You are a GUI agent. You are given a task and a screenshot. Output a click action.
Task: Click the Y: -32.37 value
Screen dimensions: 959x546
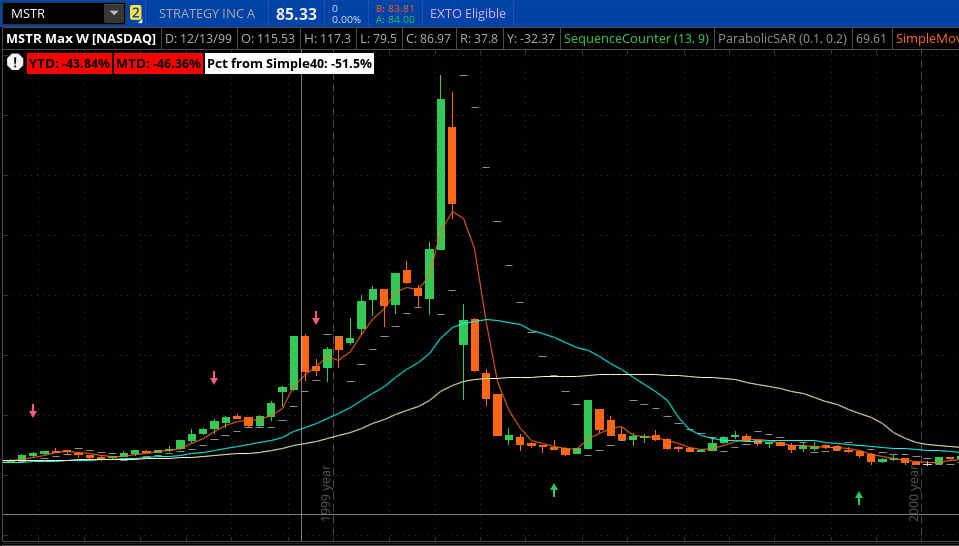531,39
